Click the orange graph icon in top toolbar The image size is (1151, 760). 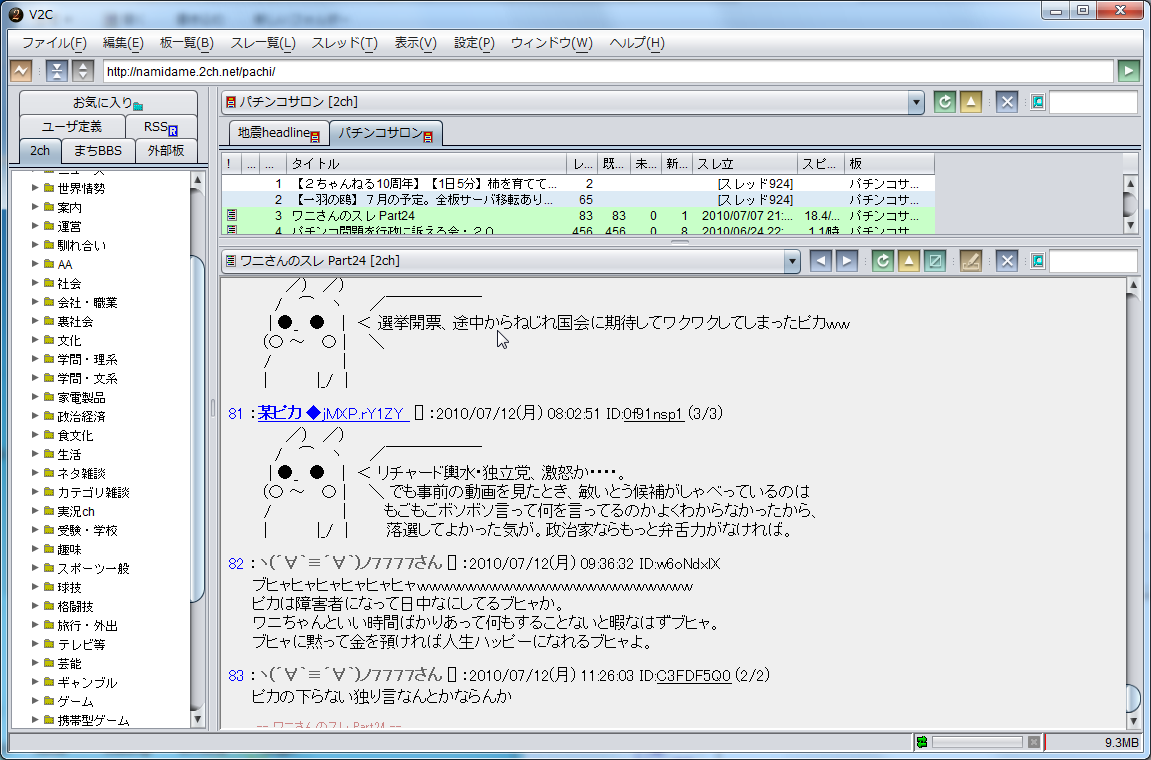pyautogui.click(x=20, y=71)
